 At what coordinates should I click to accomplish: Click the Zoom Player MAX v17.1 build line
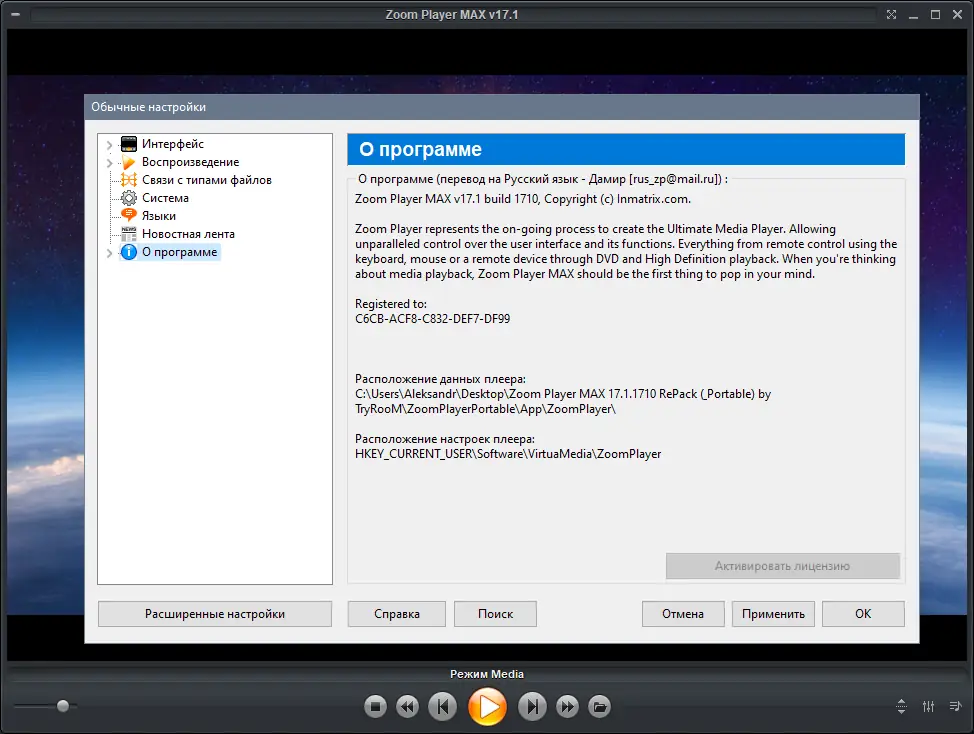(x=522, y=199)
